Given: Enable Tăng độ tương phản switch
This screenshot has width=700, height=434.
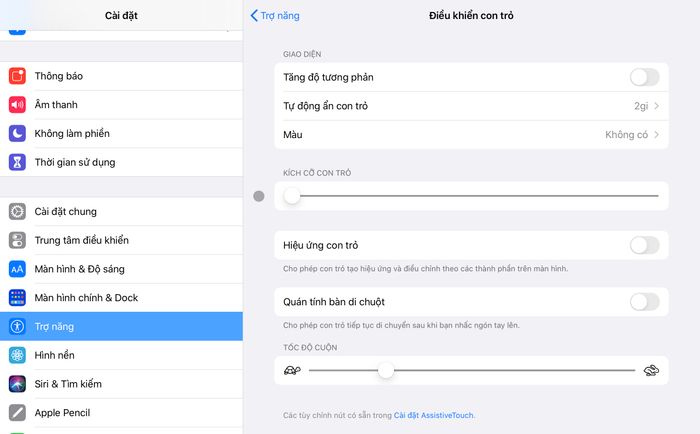Looking at the screenshot, I should 644,77.
